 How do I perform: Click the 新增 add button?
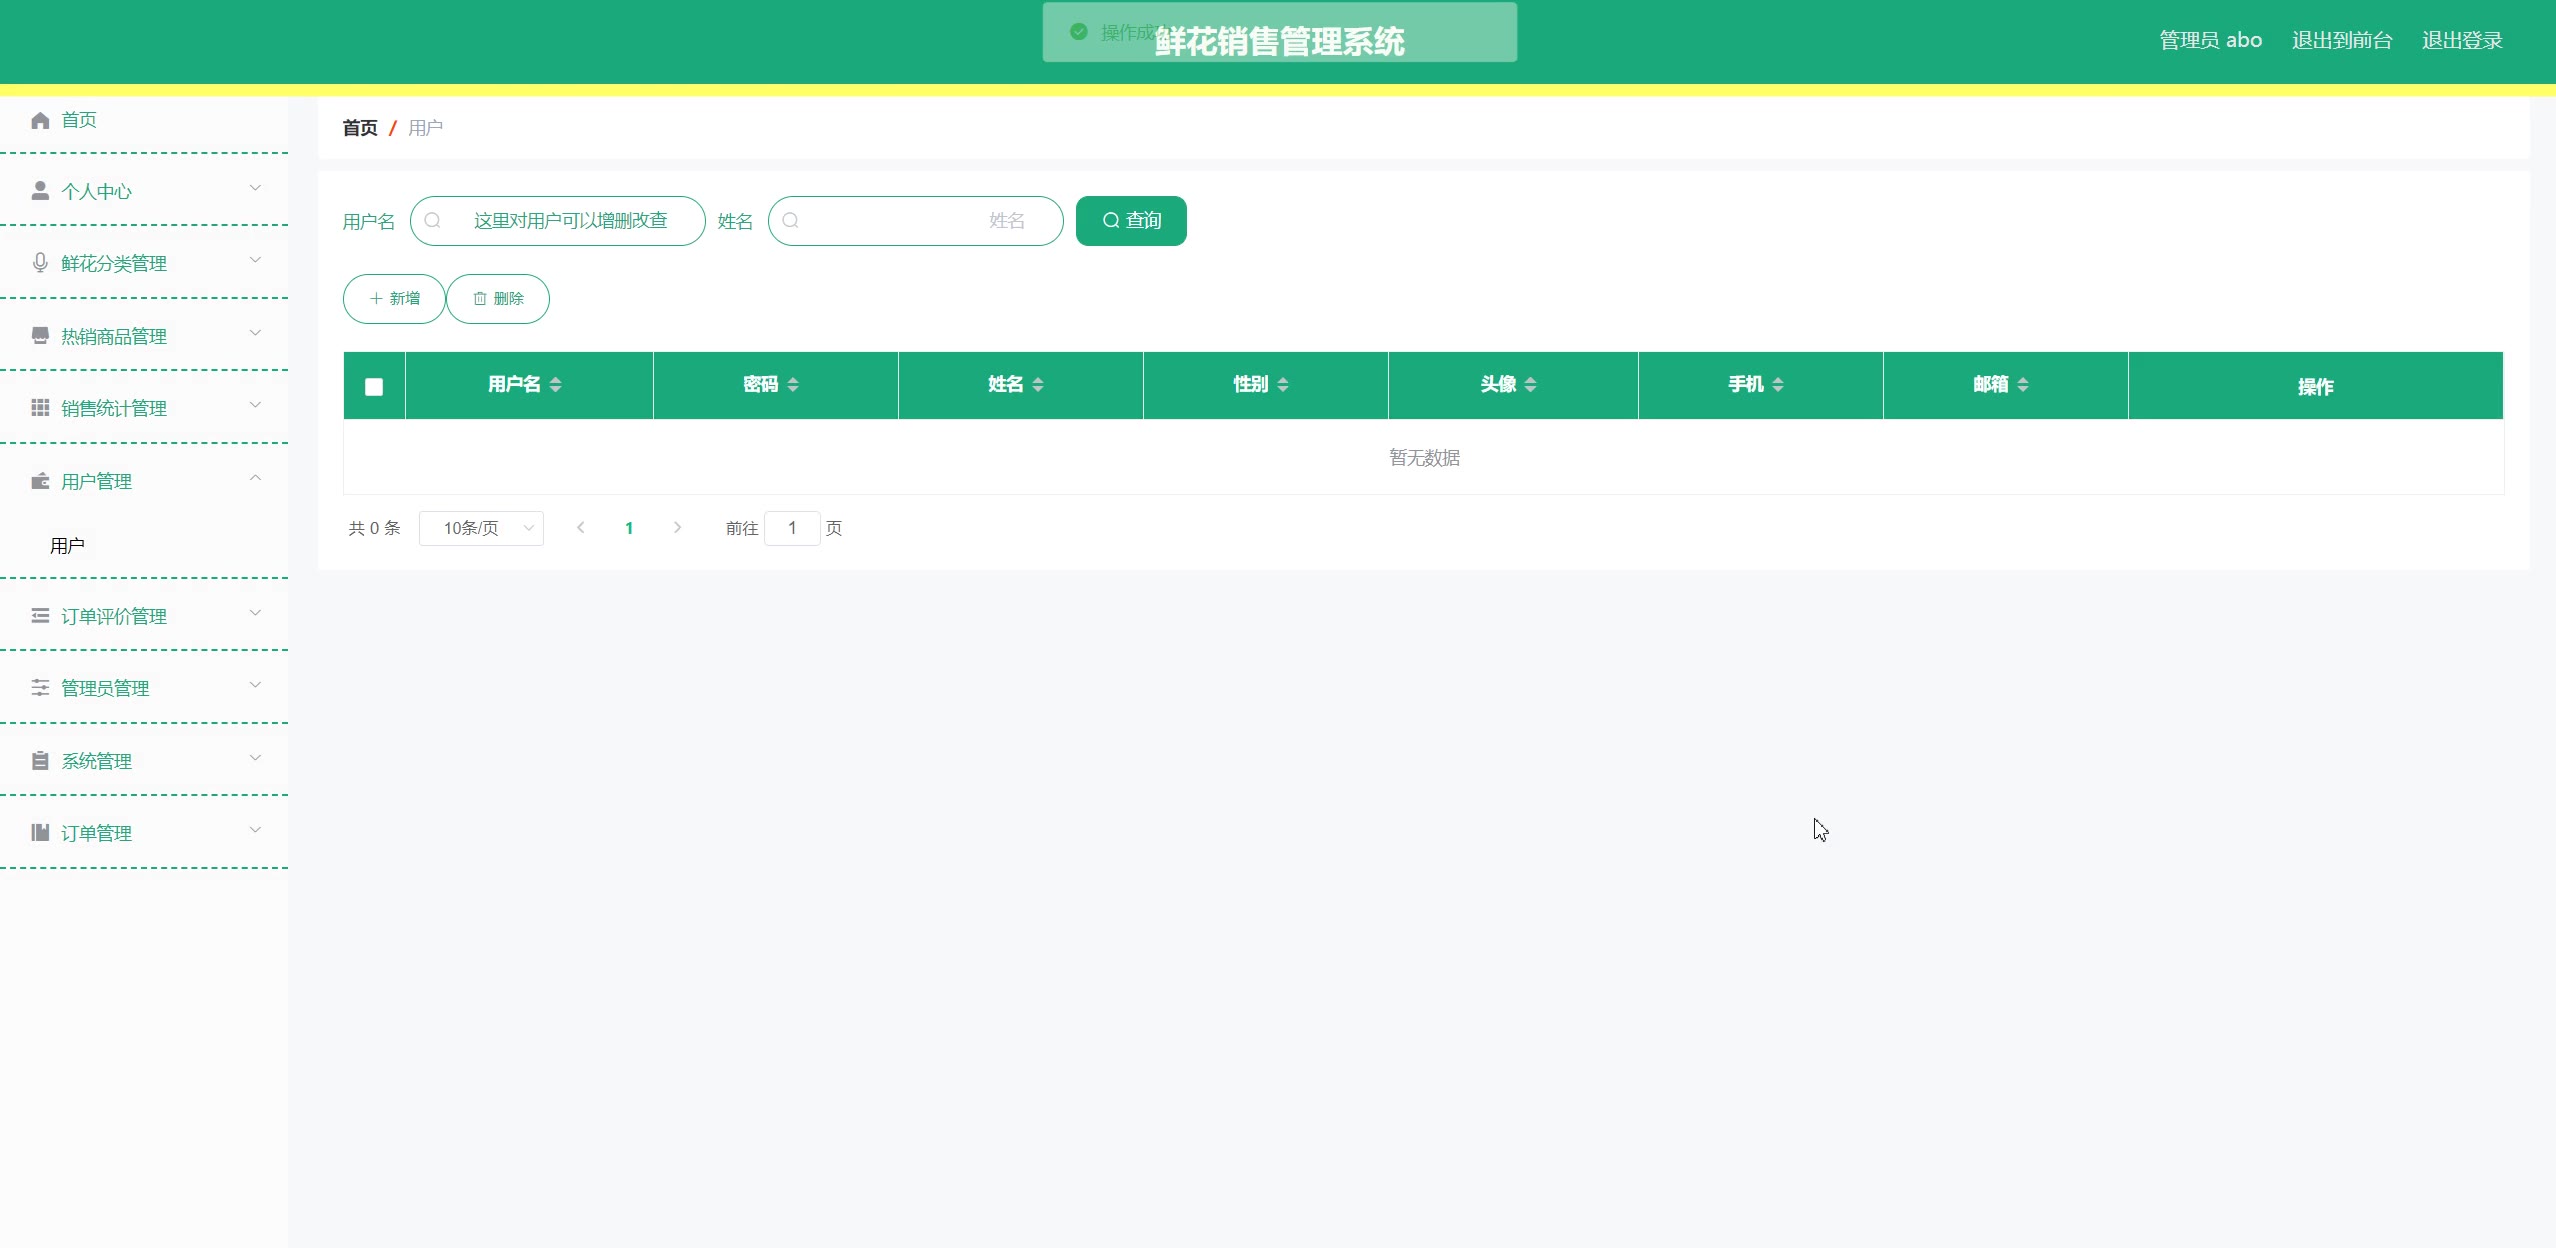(x=394, y=299)
